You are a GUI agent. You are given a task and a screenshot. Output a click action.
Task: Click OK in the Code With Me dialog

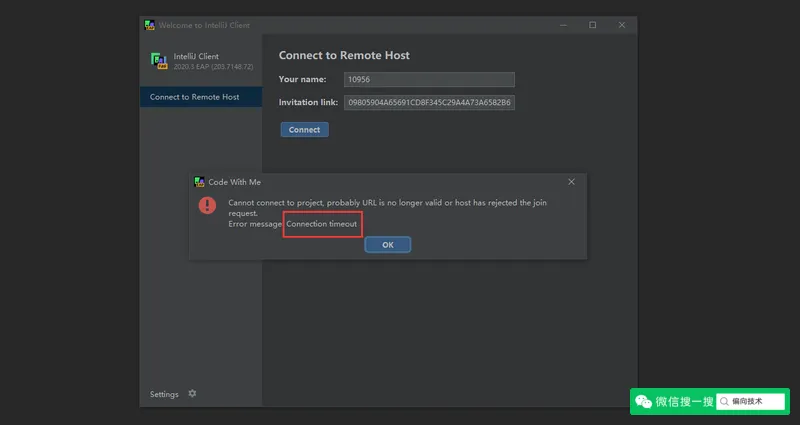(387, 245)
